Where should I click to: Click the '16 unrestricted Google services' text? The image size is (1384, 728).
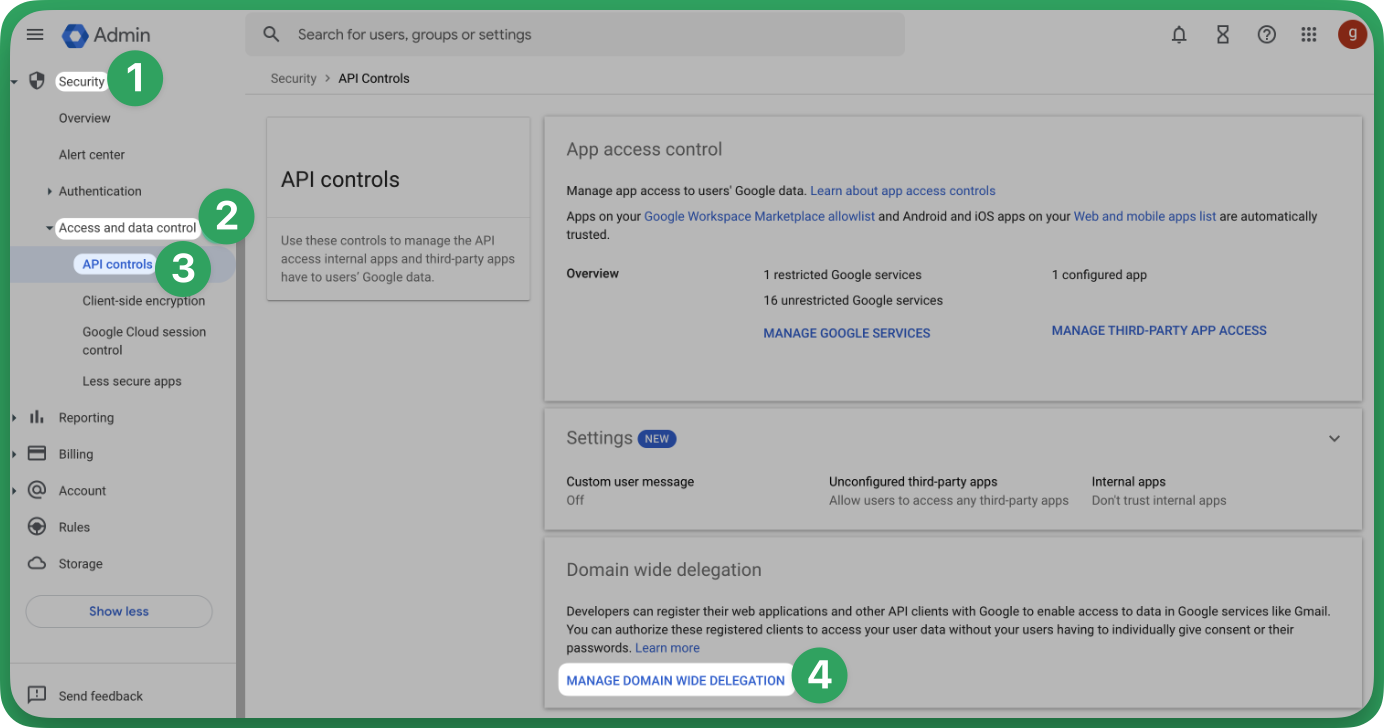[853, 300]
